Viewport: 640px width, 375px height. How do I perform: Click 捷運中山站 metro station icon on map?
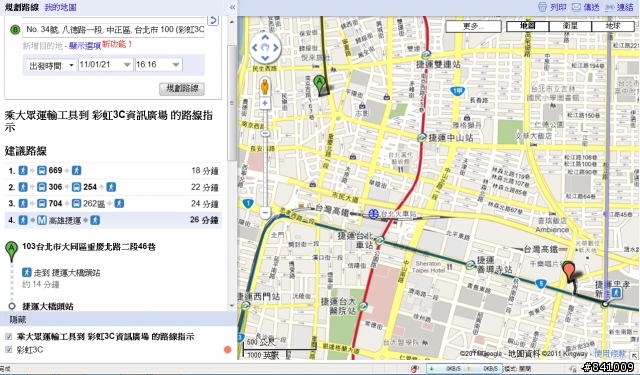click(x=422, y=138)
